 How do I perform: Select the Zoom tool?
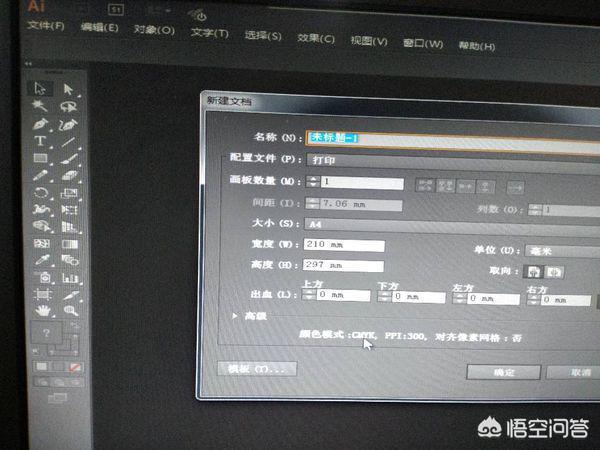[x=71, y=310]
